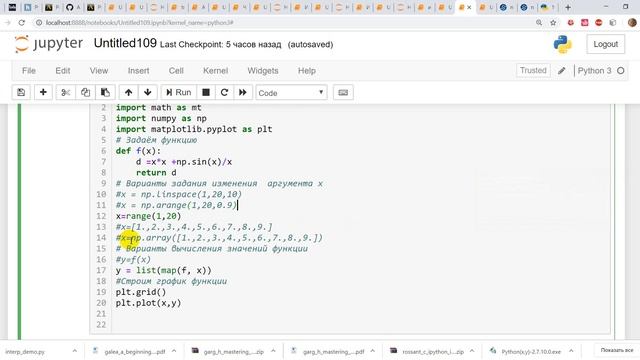
Task: Move the selected cell down with the arrow
Action: click(148, 93)
